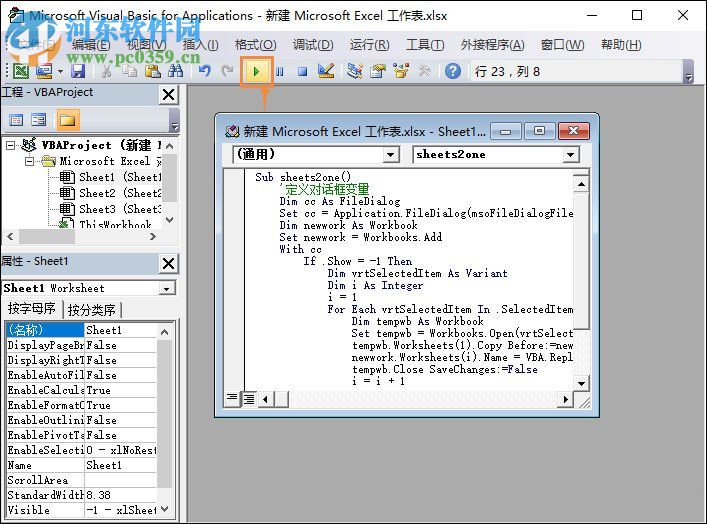Open Help via the question mark icon
Screen dimensions: 707x524
coord(453,71)
